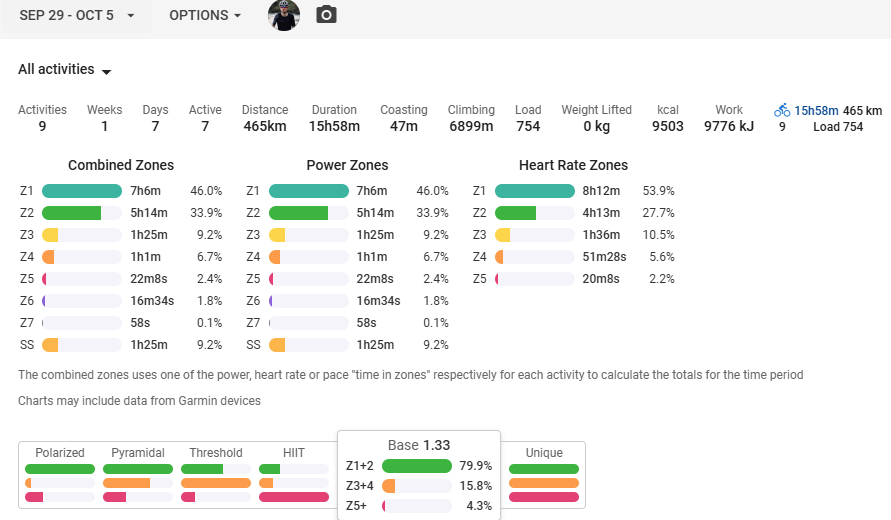Expand the OPTIONS menu

pos(205,16)
